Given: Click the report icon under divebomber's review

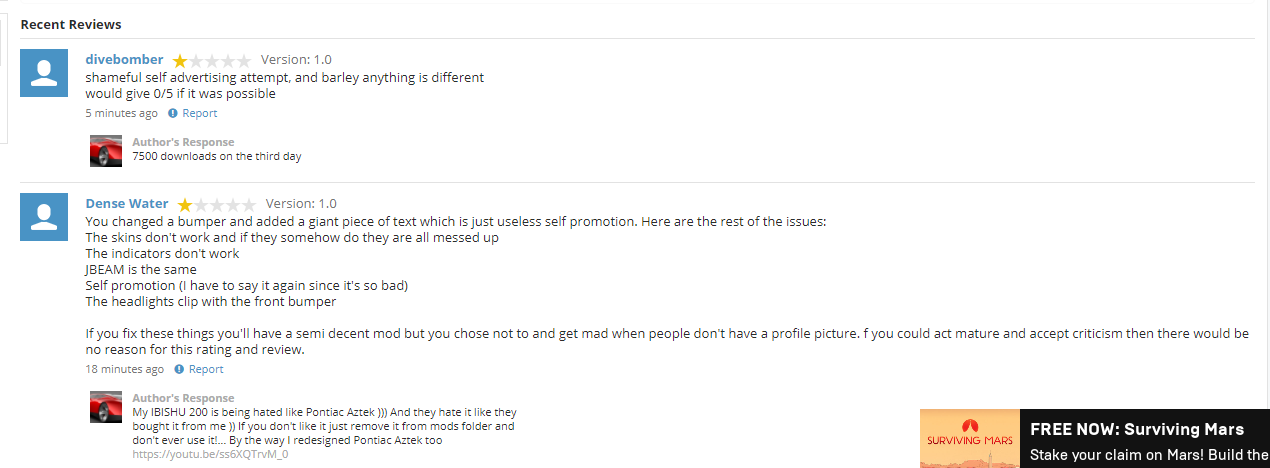Looking at the screenshot, I should (173, 114).
